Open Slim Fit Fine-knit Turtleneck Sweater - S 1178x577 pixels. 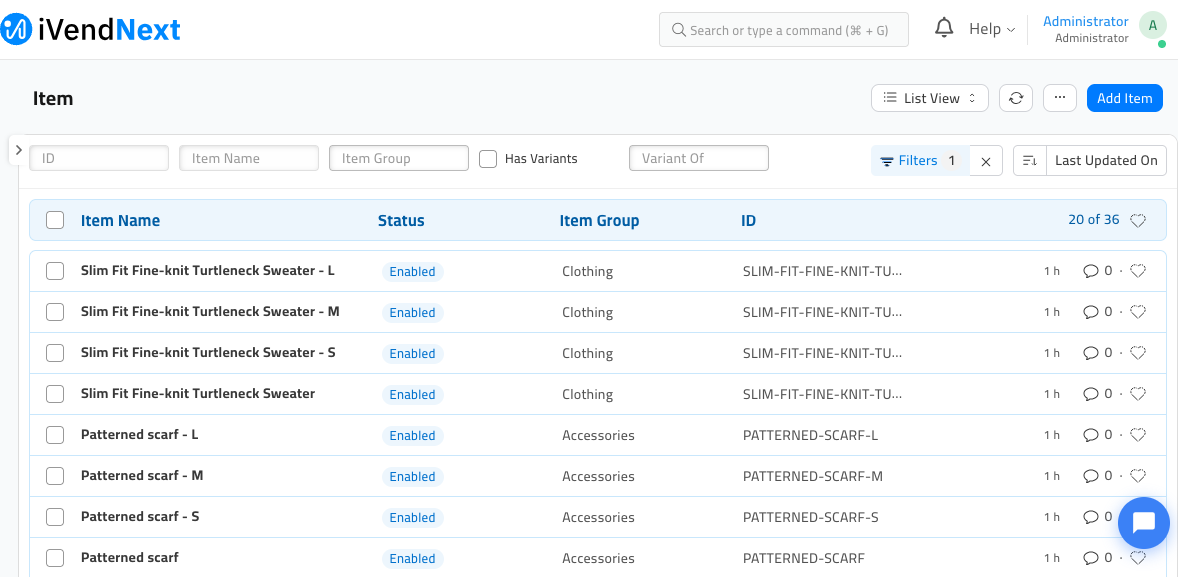[208, 352]
